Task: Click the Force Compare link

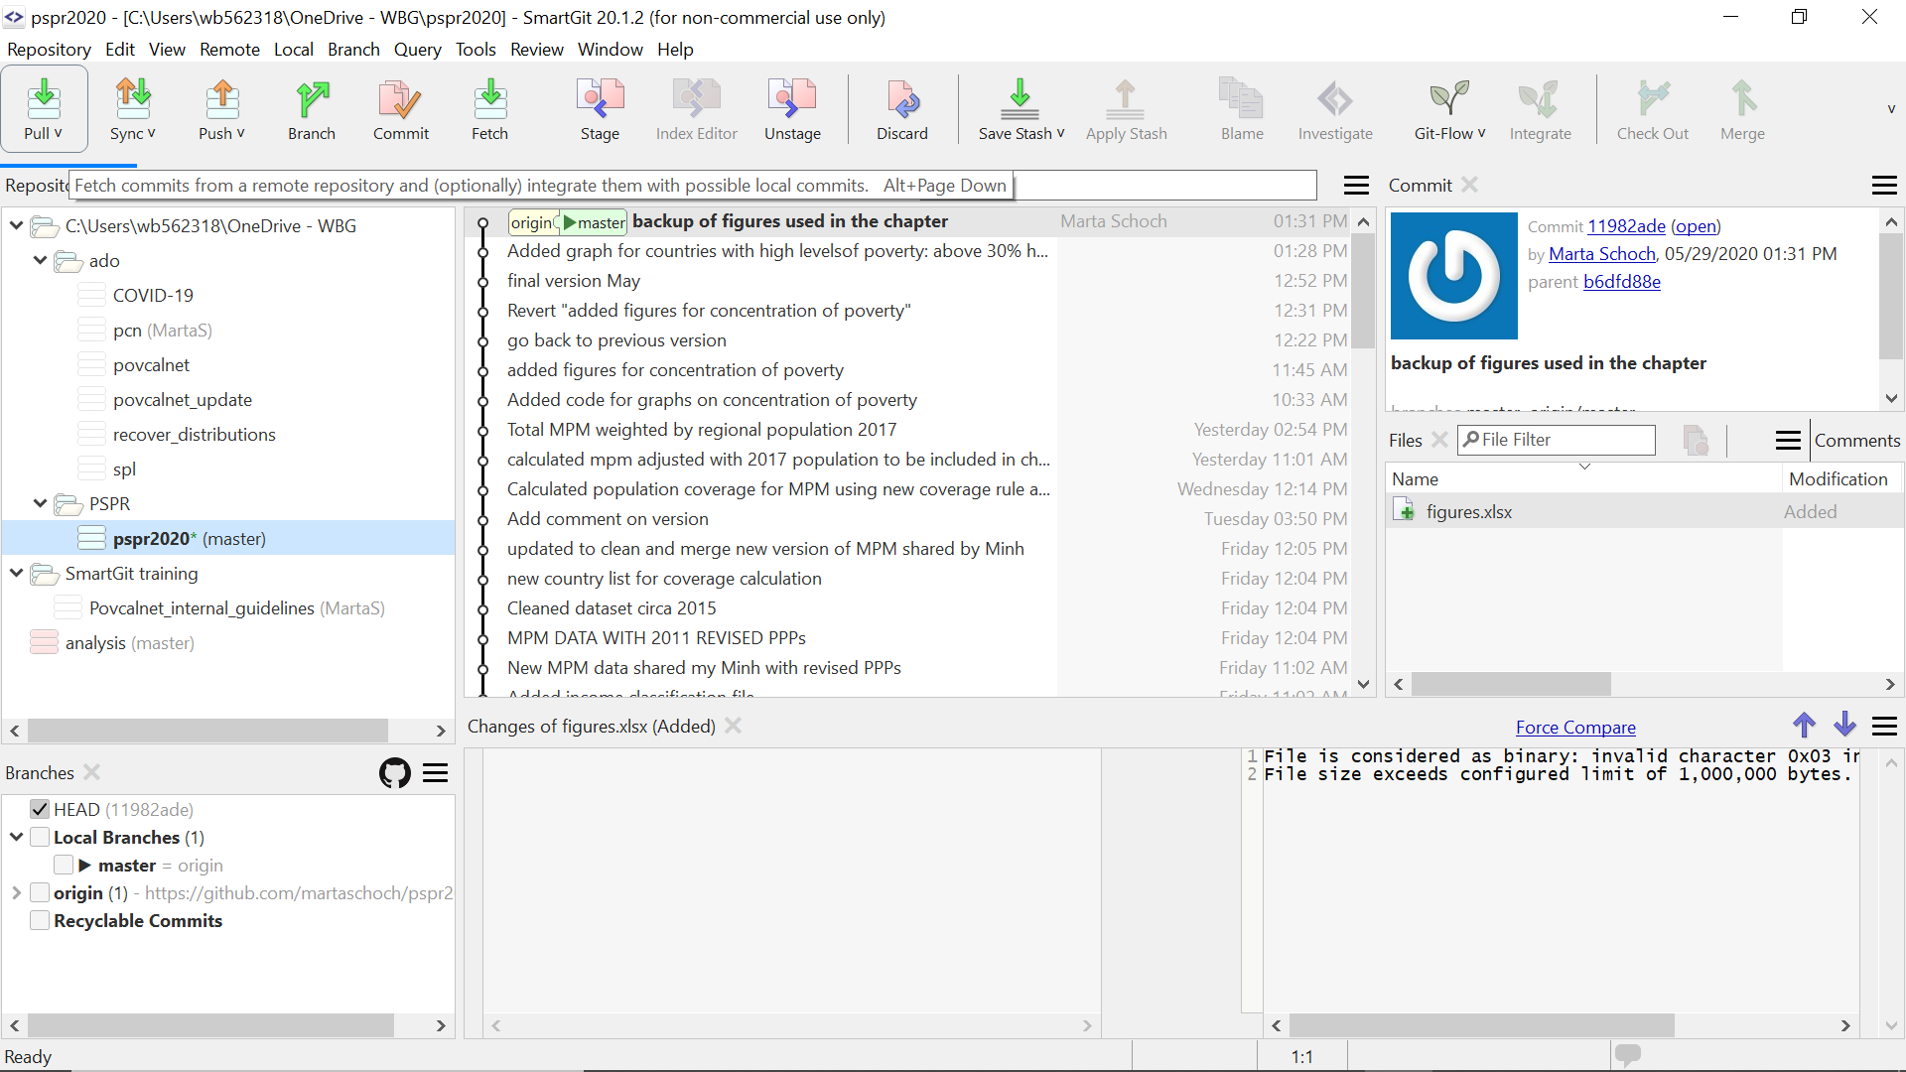Action: [x=1575, y=727]
